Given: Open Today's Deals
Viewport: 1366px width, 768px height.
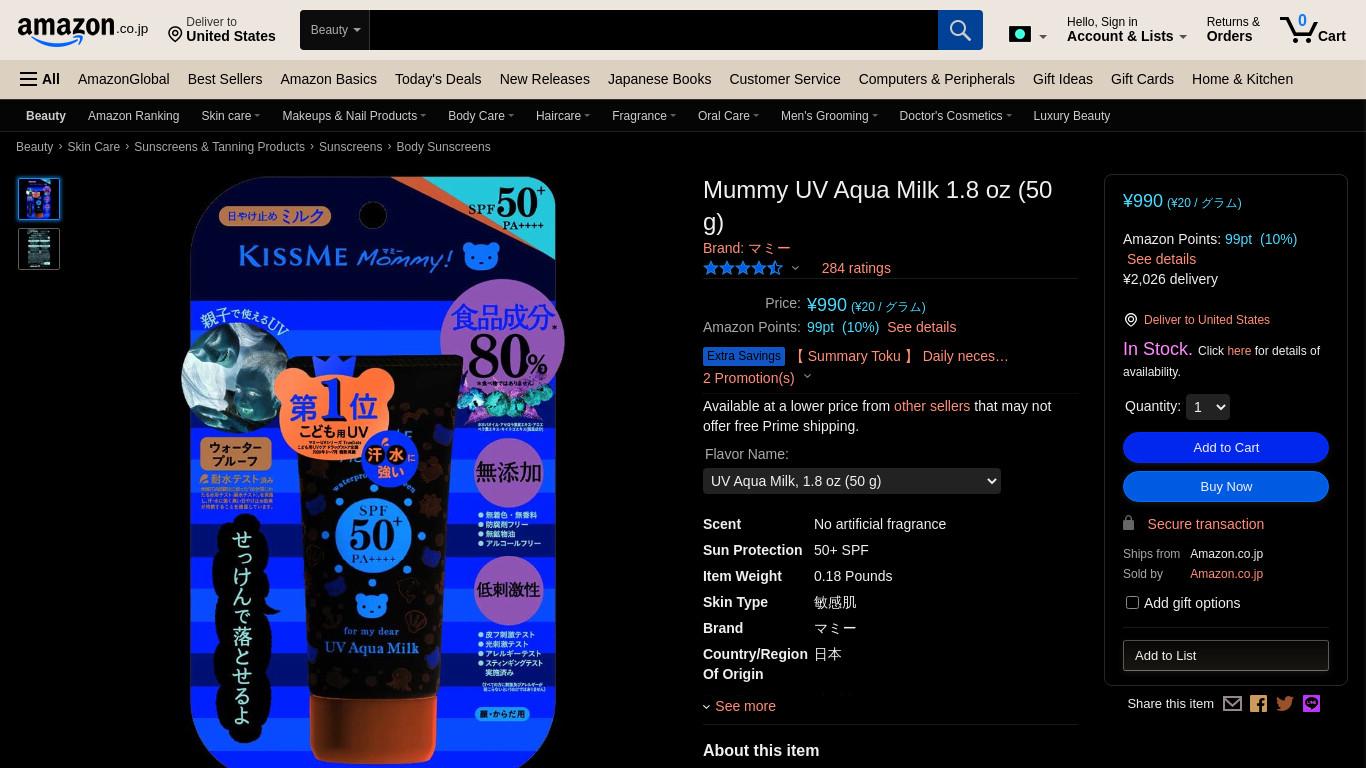Looking at the screenshot, I should [438, 79].
